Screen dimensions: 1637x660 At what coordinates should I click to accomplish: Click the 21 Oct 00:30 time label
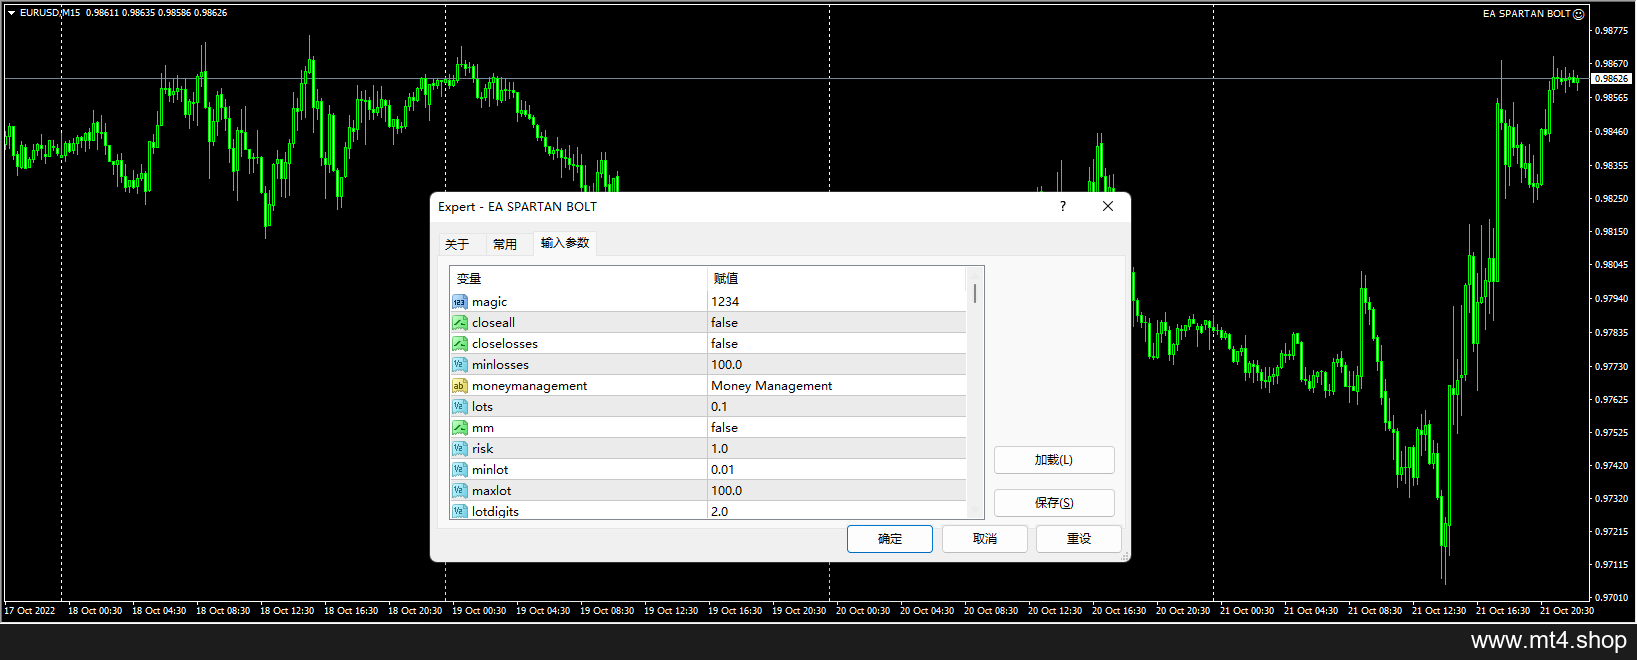point(1247,610)
